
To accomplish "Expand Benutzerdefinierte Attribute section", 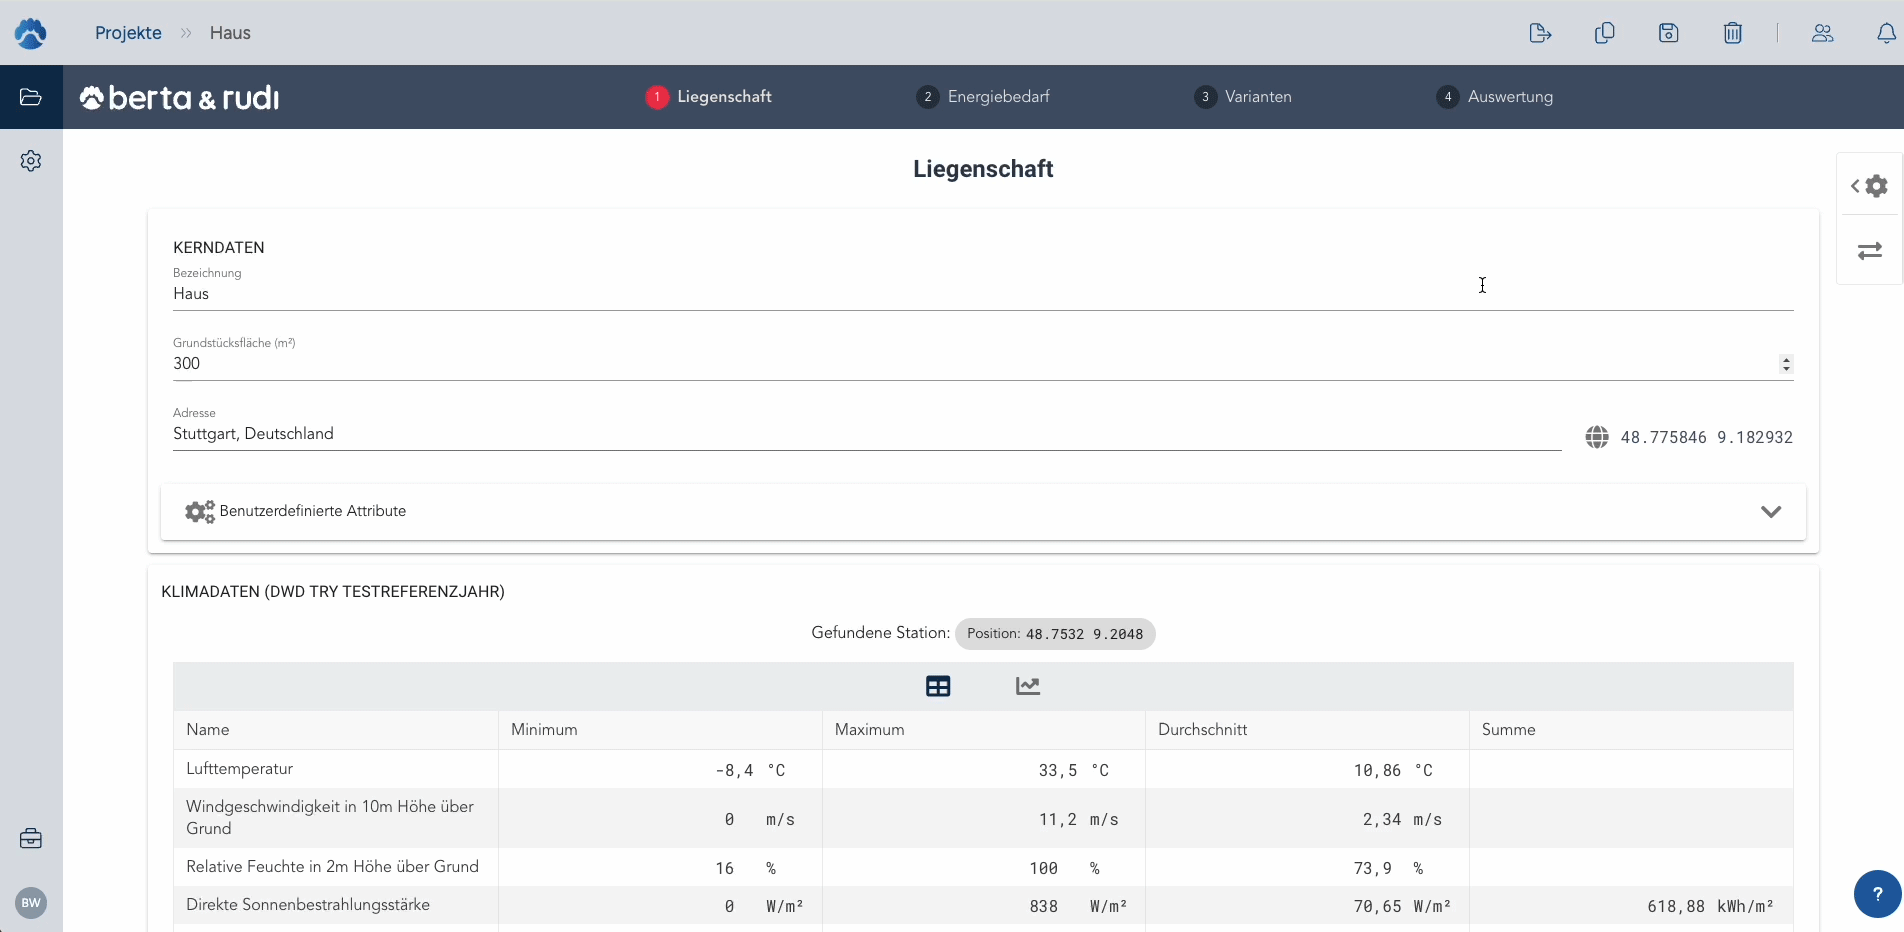I will tap(1770, 512).
